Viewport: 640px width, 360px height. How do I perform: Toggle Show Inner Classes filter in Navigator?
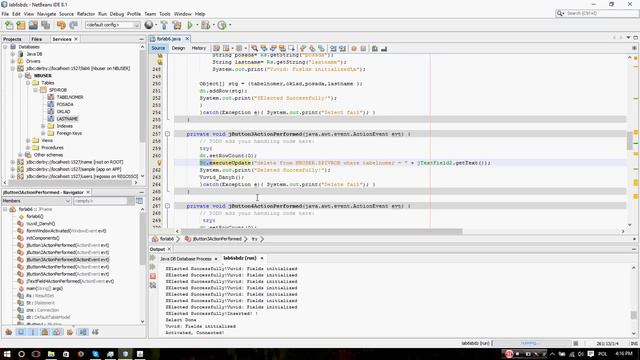tap(57, 332)
